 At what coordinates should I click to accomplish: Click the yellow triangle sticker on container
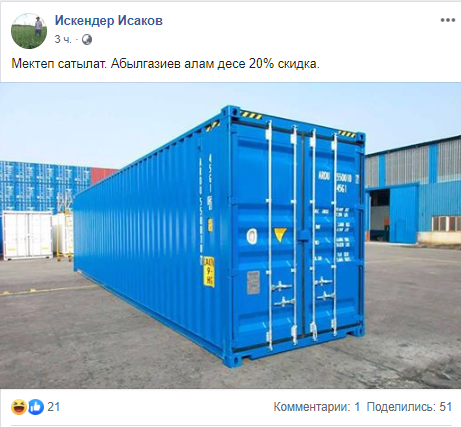pyautogui.click(x=280, y=235)
